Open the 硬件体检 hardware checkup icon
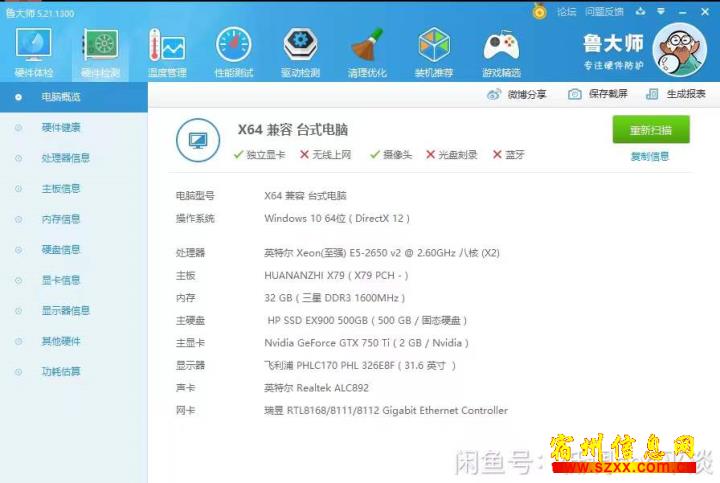Image resolution: width=720 pixels, height=483 pixels. pyautogui.click(x=34, y=52)
